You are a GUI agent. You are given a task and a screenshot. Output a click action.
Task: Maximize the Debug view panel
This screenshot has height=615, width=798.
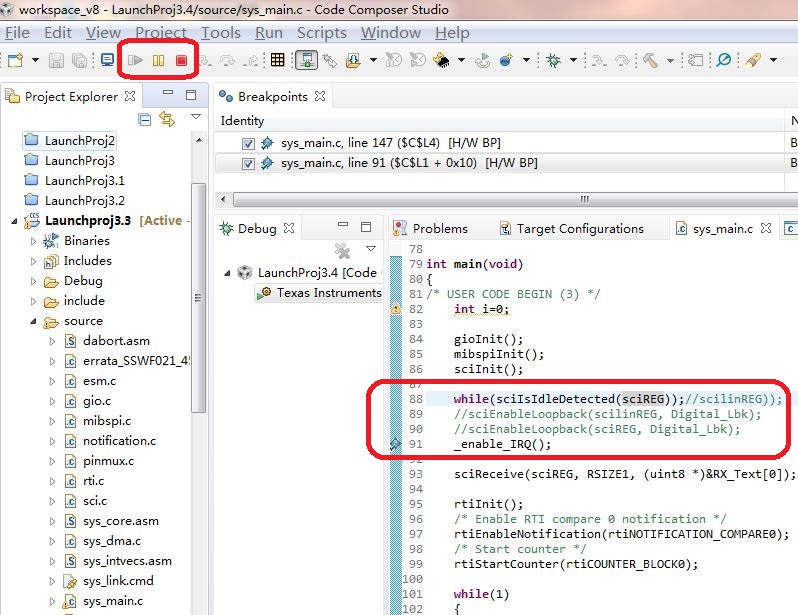(x=366, y=227)
